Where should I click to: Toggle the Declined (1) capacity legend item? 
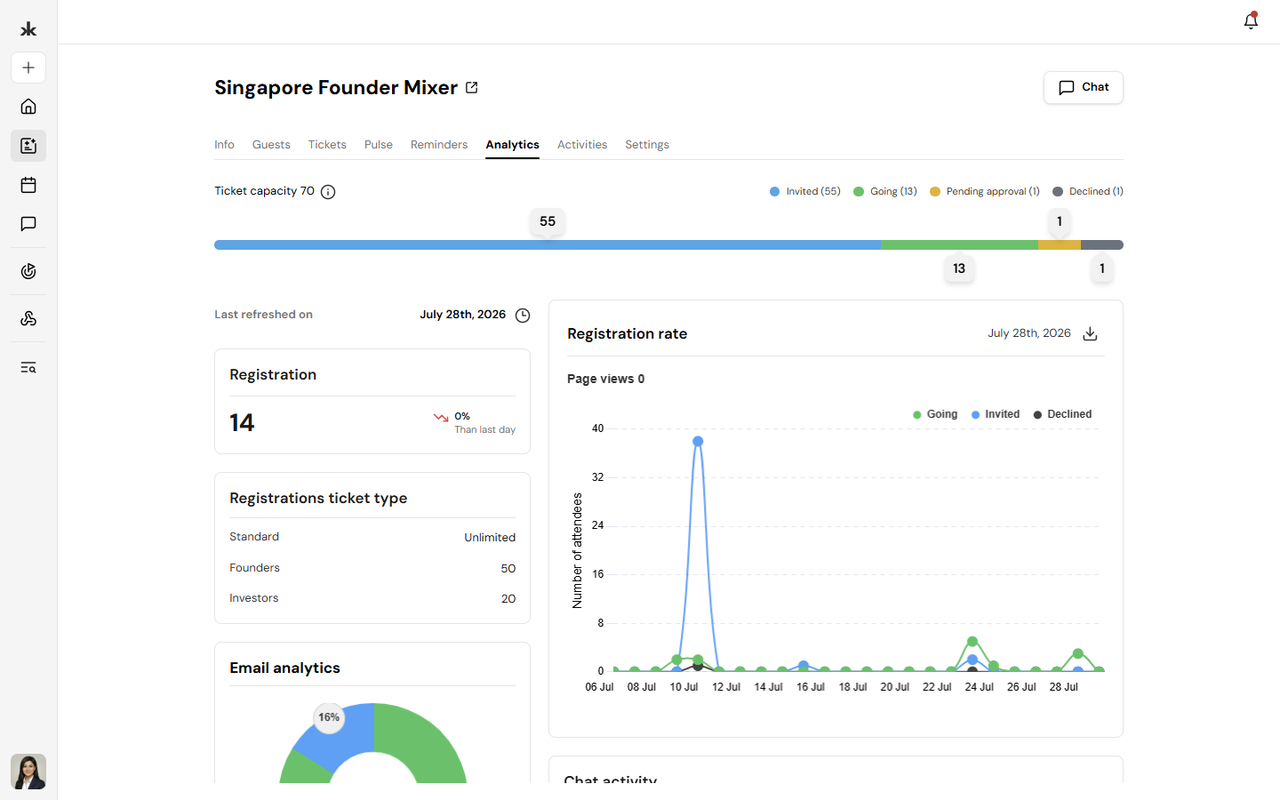pos(1088,191)
